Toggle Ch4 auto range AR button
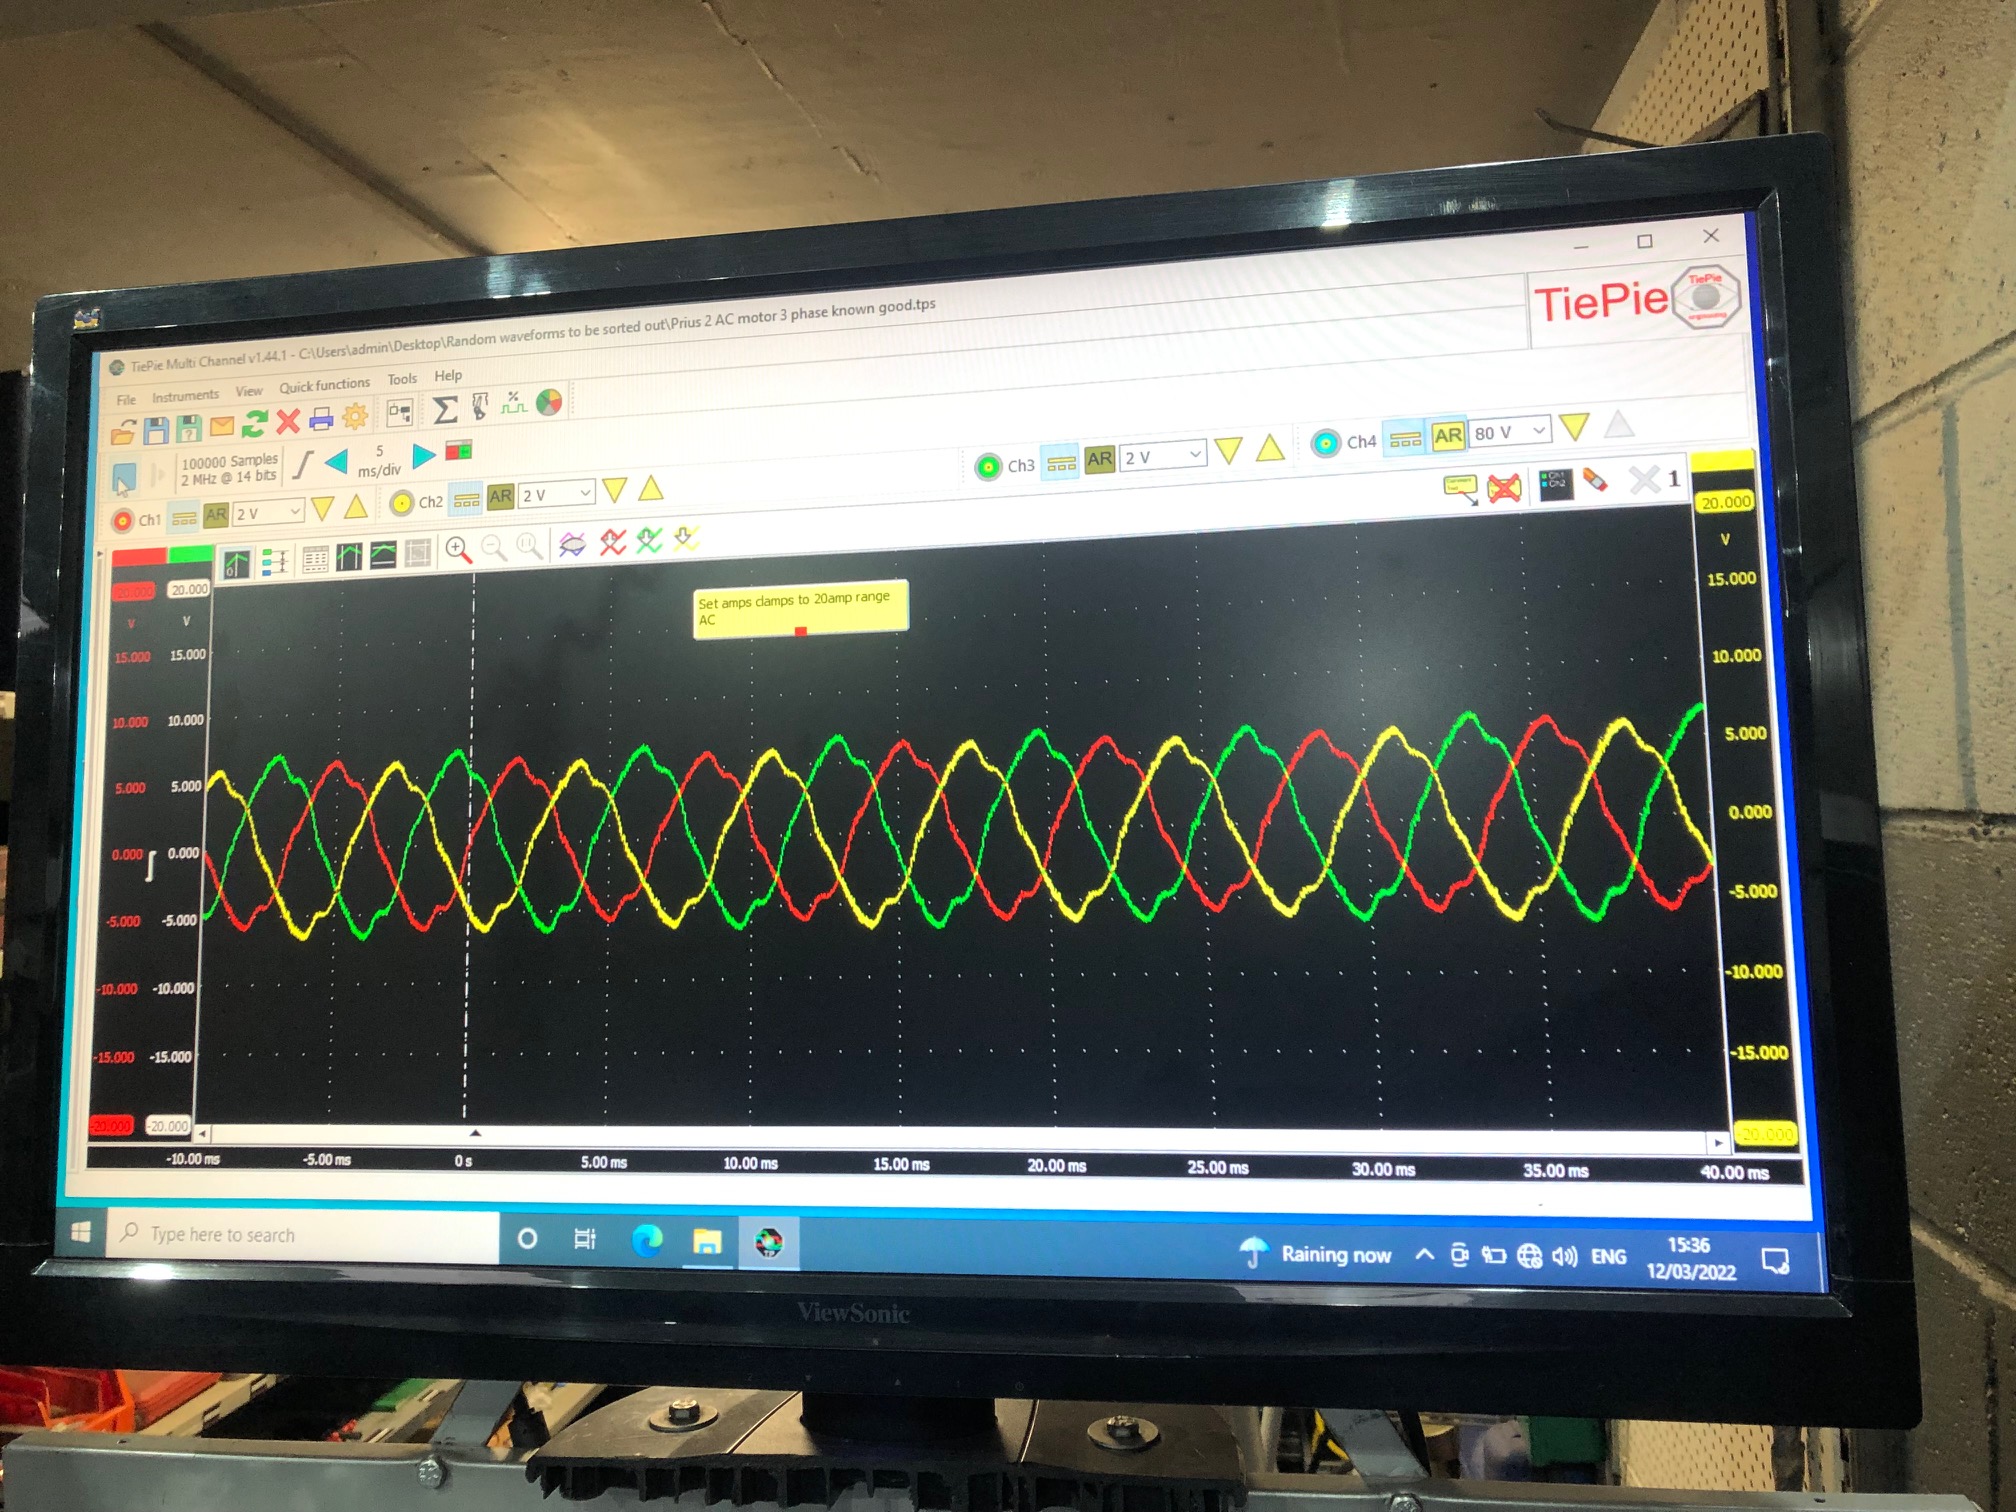 click(x=1447, y=436)
